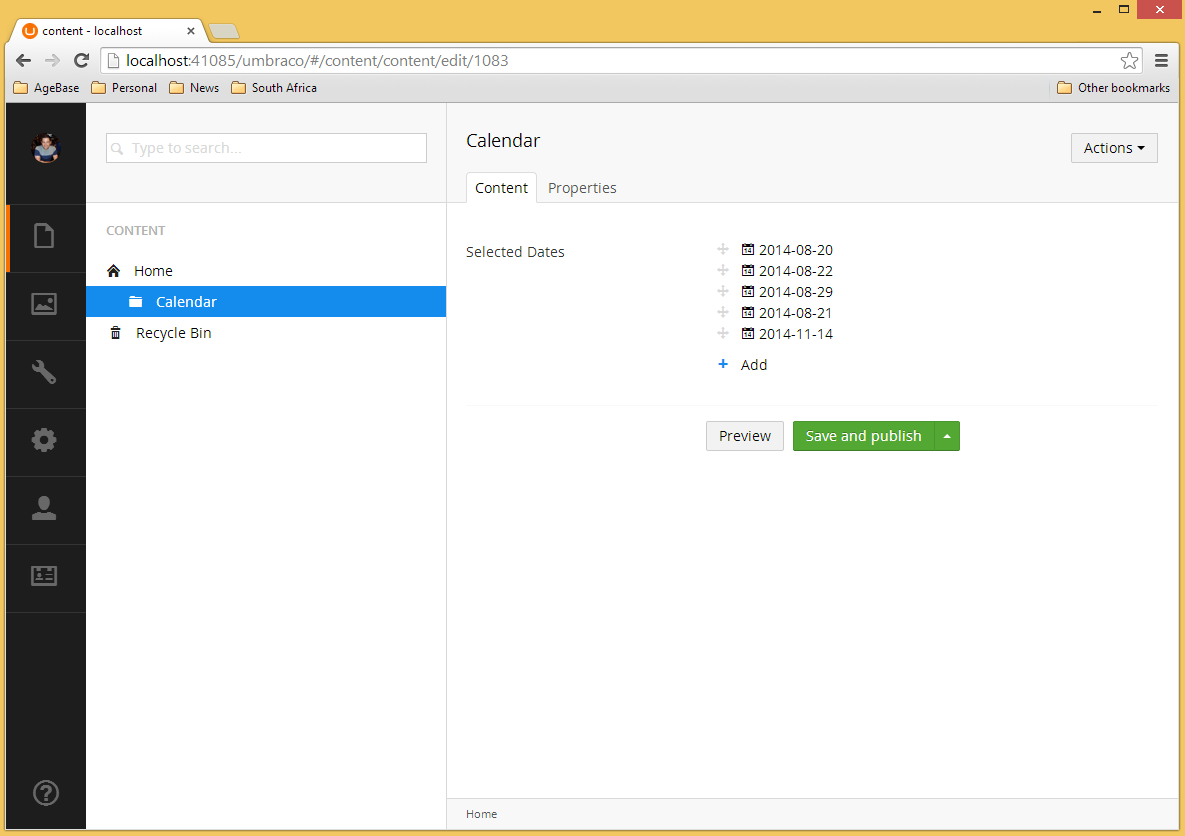The height and width of the screenshot is (836, 1185).
Task: Open the Members section icon
Action: pyautogui.click(x=44, y=576)
